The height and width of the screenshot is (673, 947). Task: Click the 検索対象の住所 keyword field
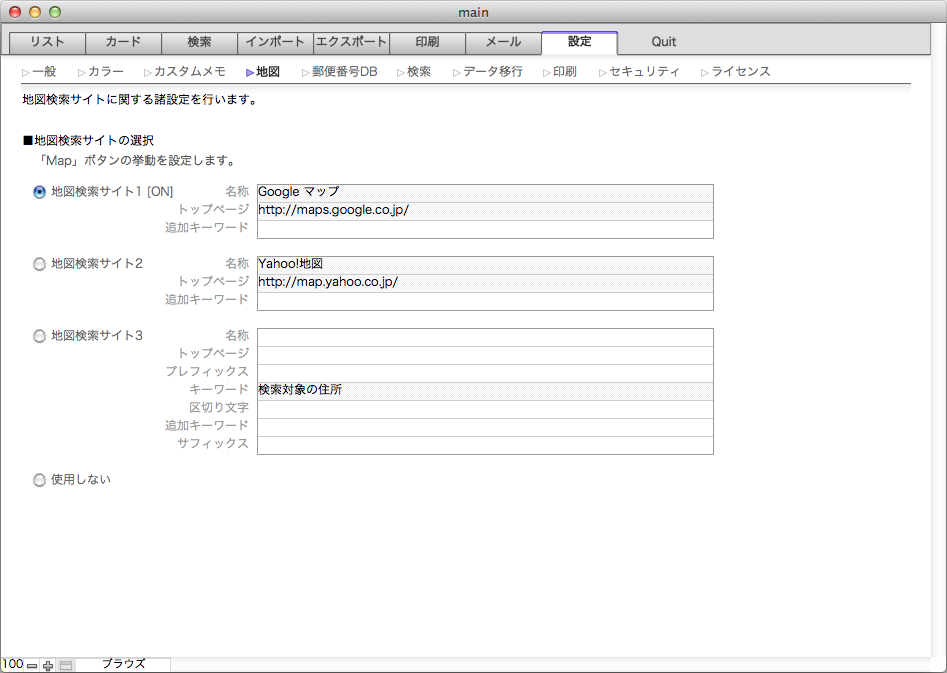pyautogui.click(x=484, y=390)
